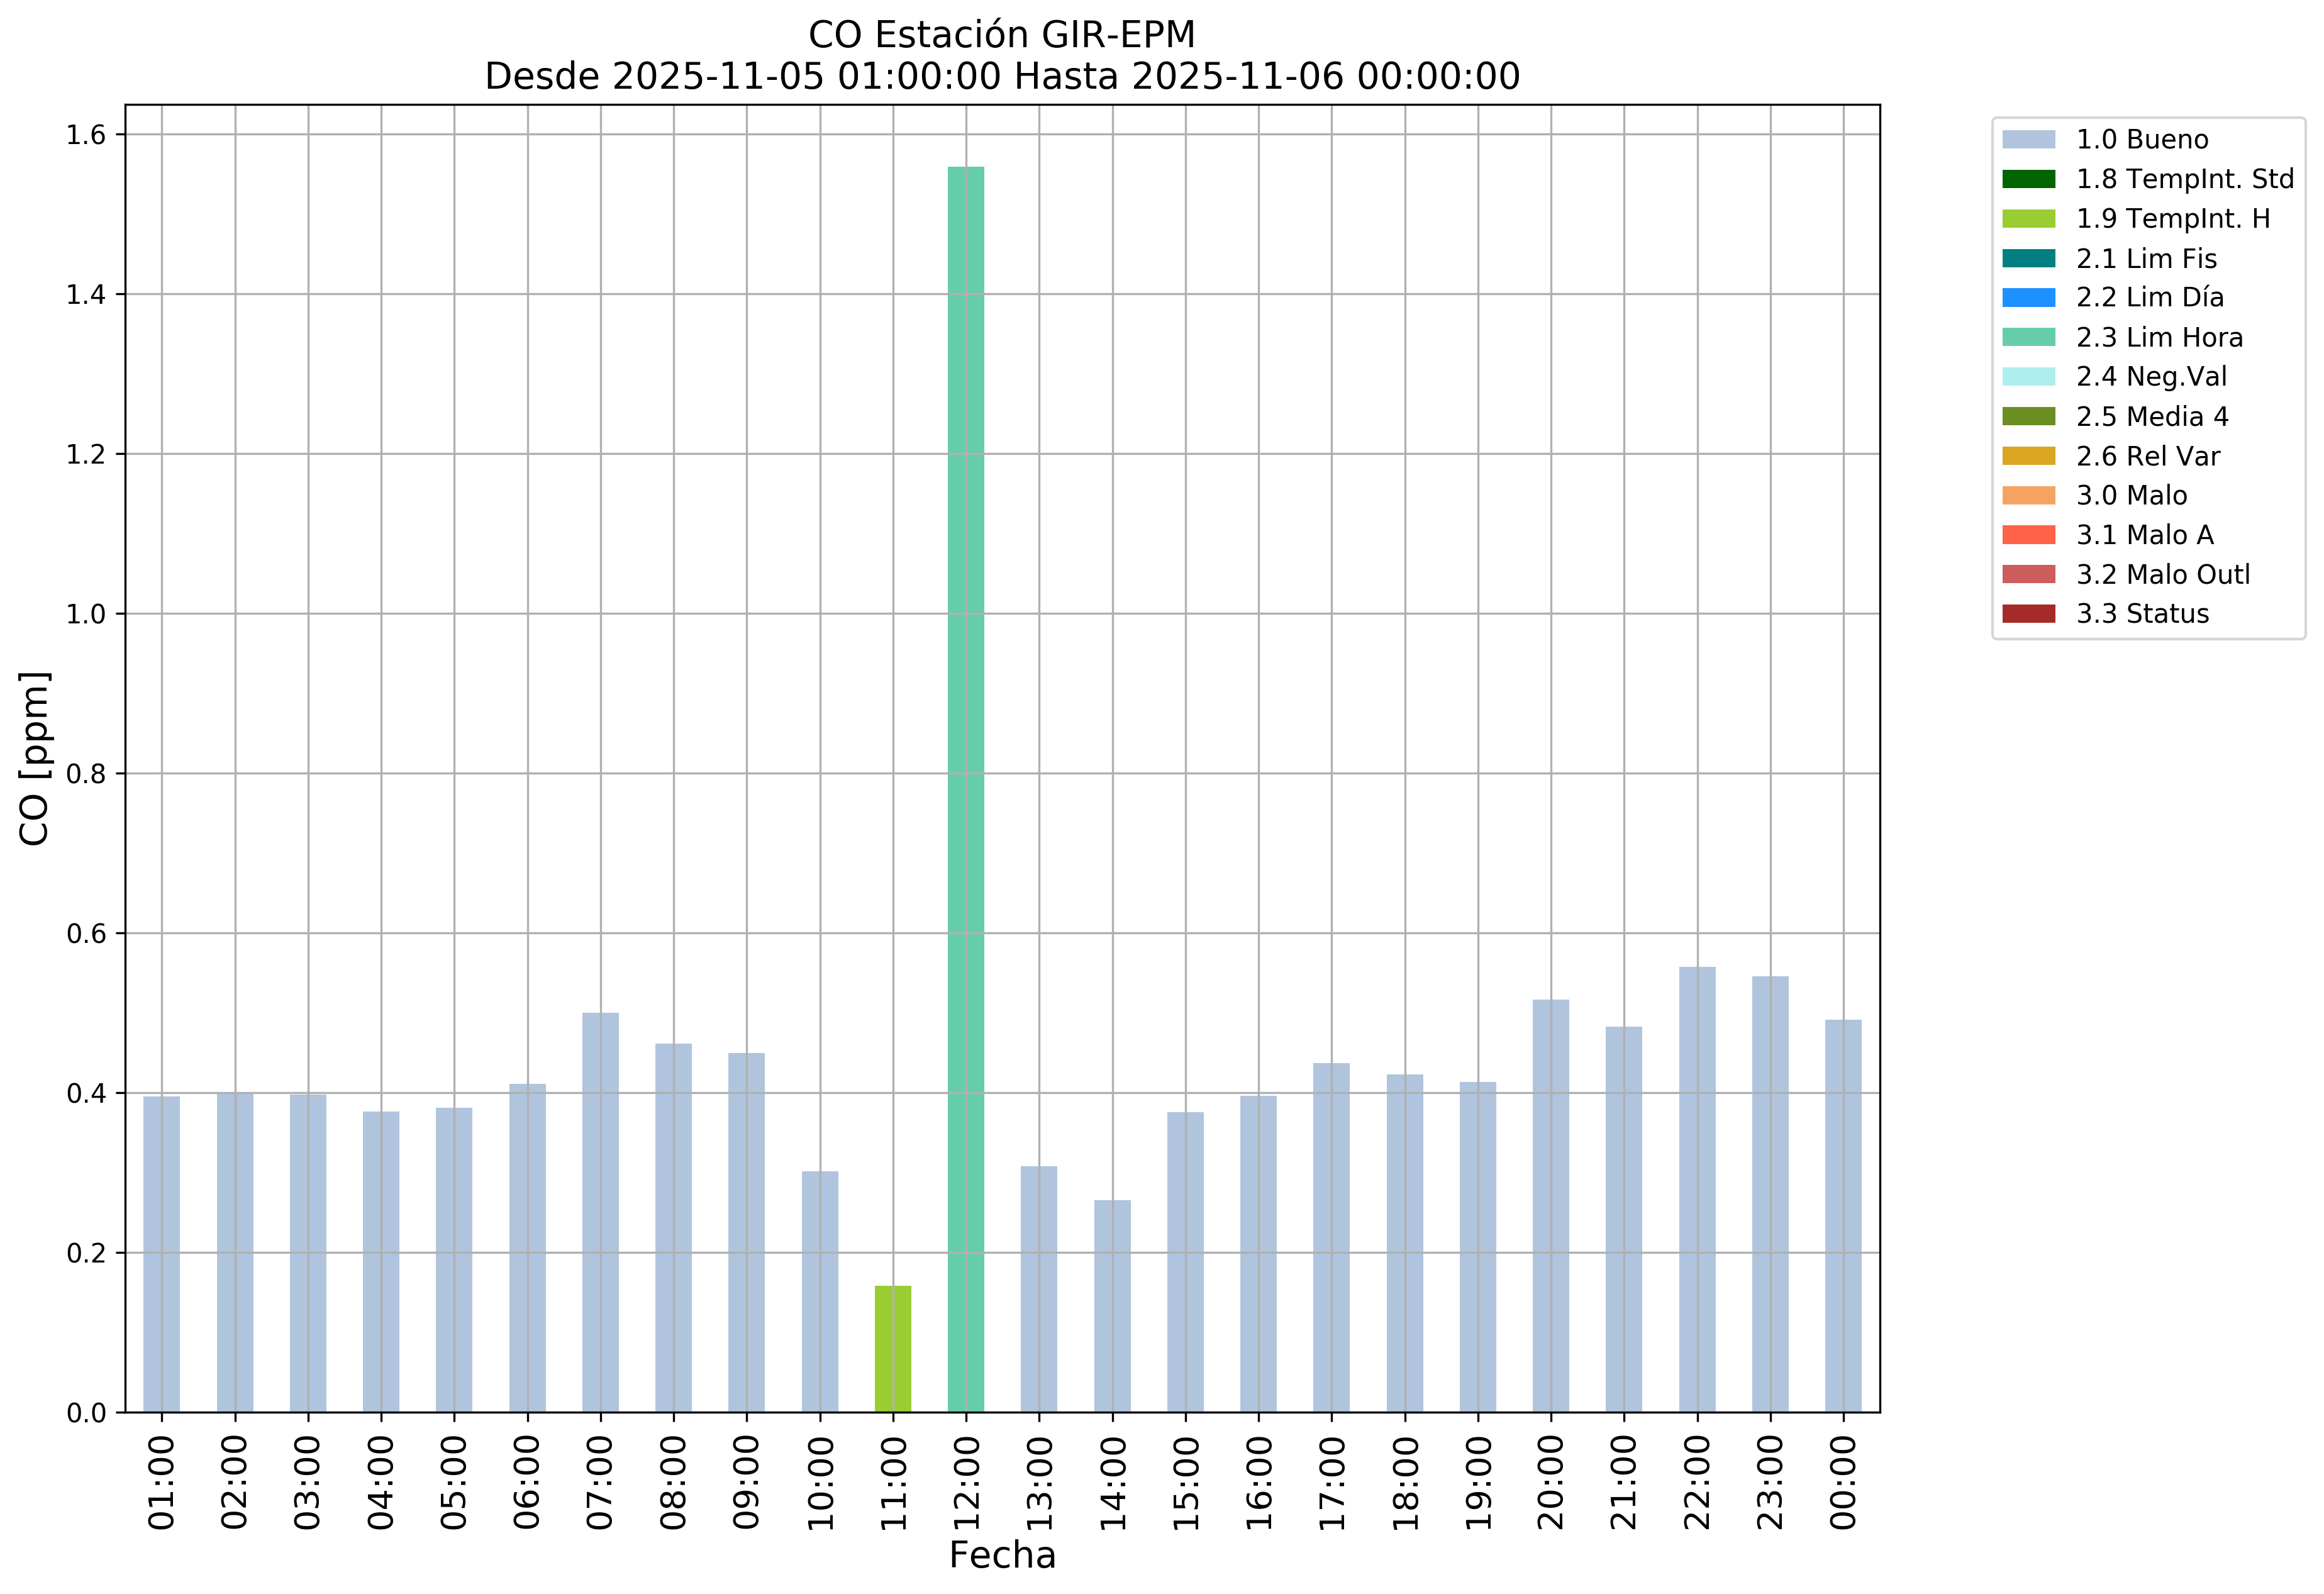Click the 2.3 Lim Hora legend swatch

2028,338
